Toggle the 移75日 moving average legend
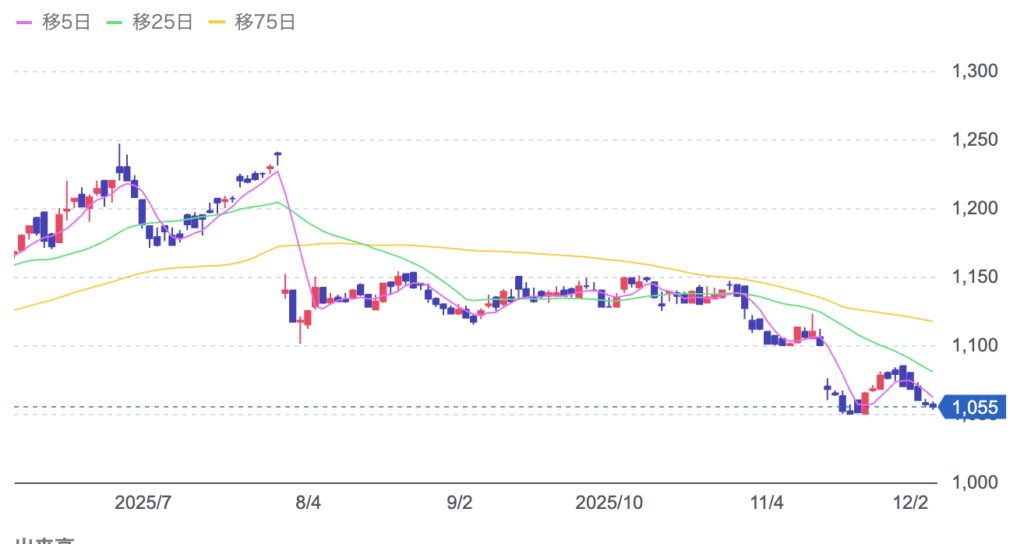Screen dimensions: 1024x544 265,22
